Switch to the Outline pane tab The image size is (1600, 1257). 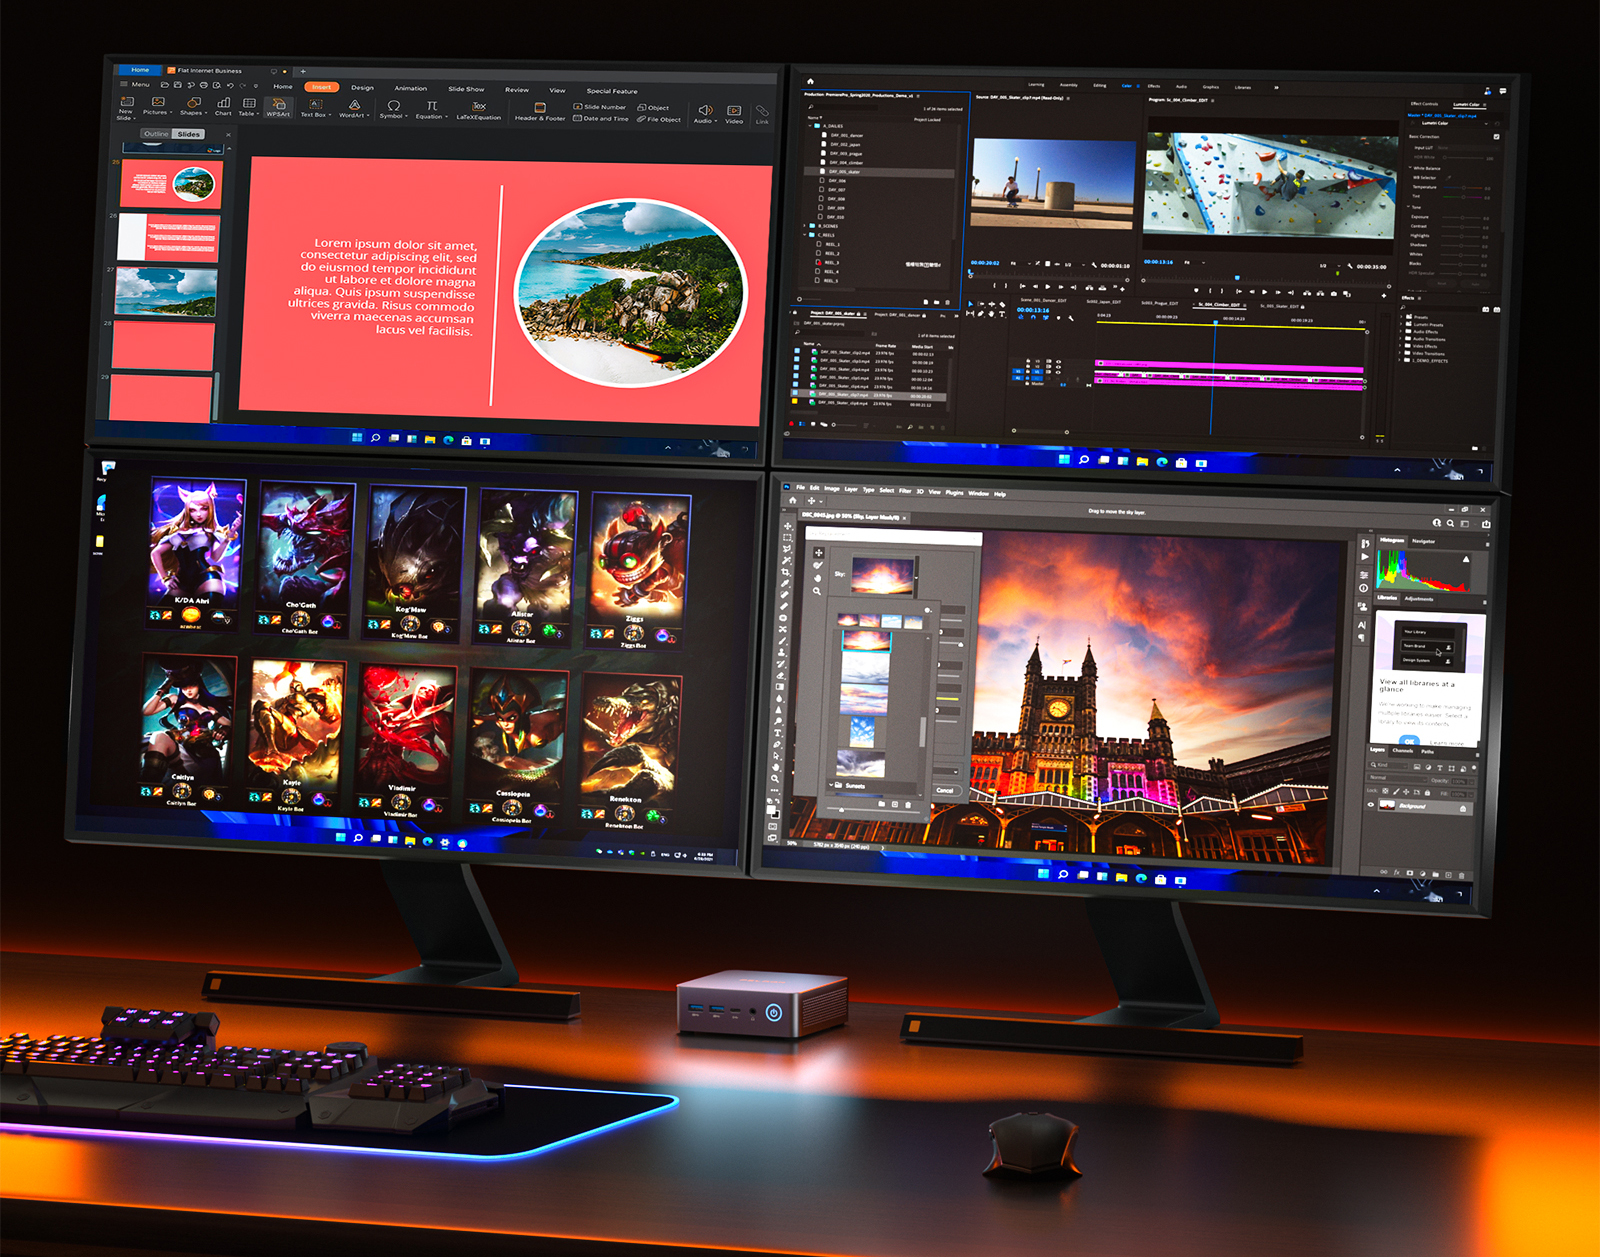[156, 133]
